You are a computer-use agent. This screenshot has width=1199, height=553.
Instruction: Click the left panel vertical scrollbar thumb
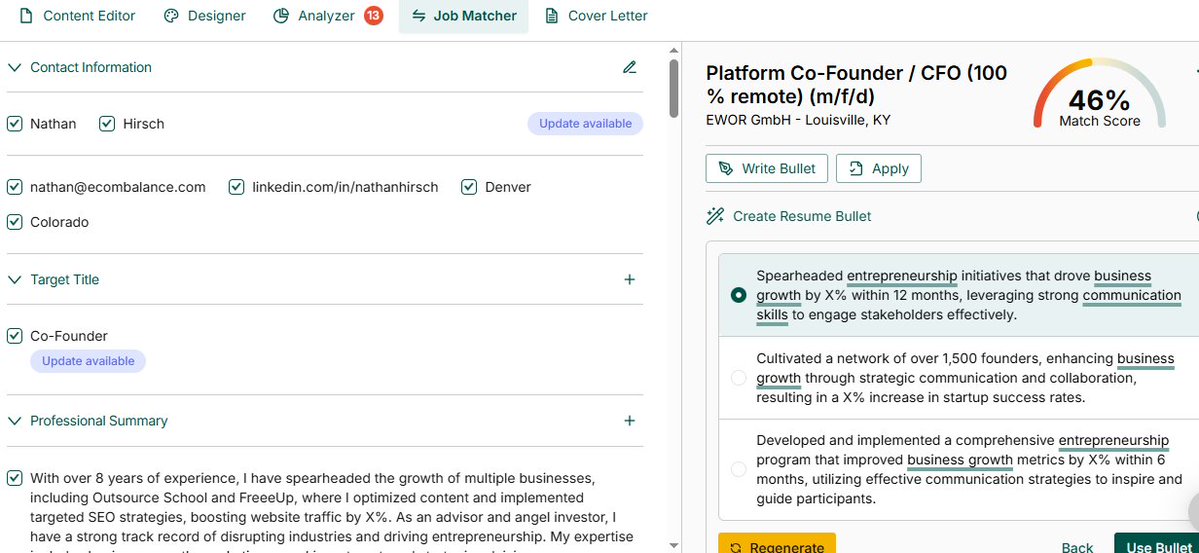tap(674, 88)
